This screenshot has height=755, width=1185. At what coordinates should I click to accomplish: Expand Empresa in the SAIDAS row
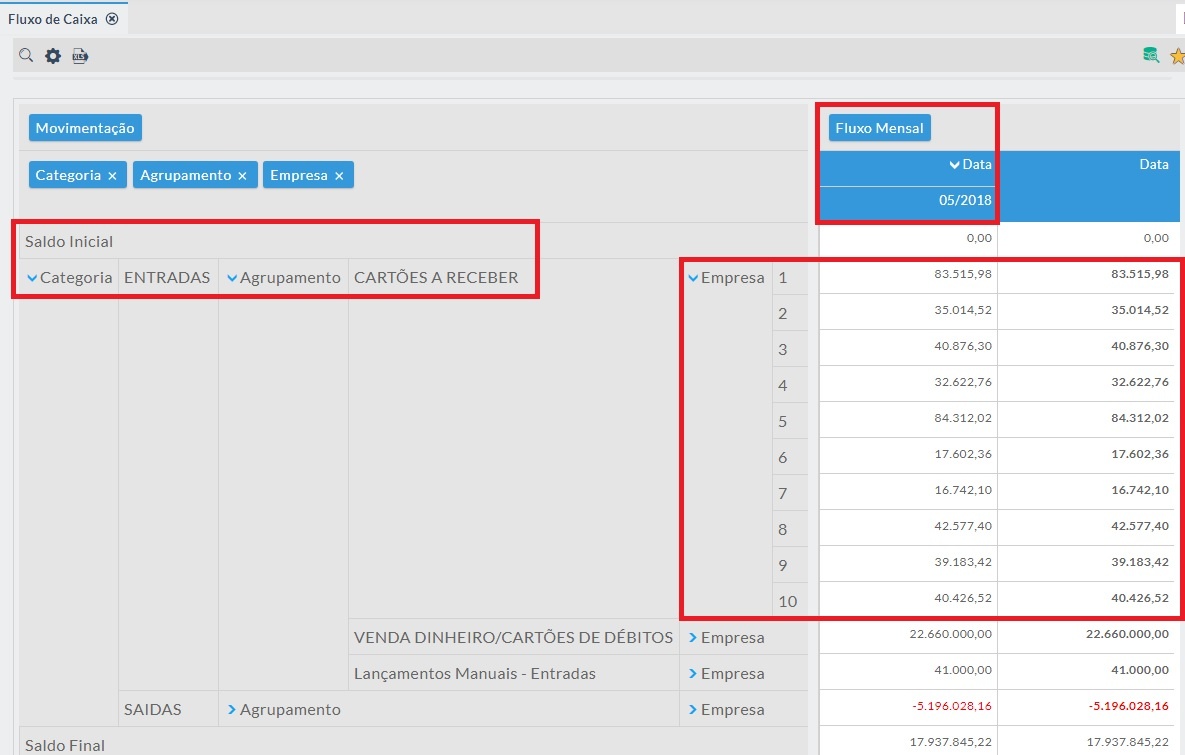click(693, 710)
